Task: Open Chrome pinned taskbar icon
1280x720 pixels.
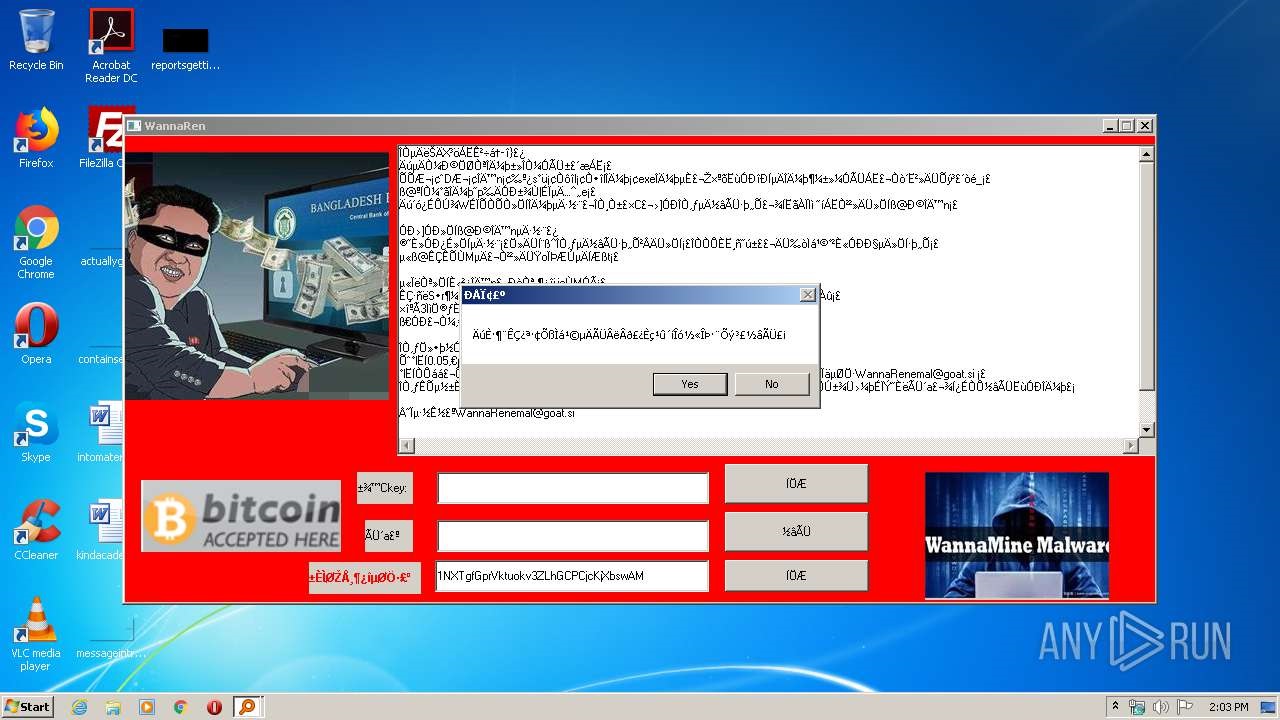Action: [180, 707]
